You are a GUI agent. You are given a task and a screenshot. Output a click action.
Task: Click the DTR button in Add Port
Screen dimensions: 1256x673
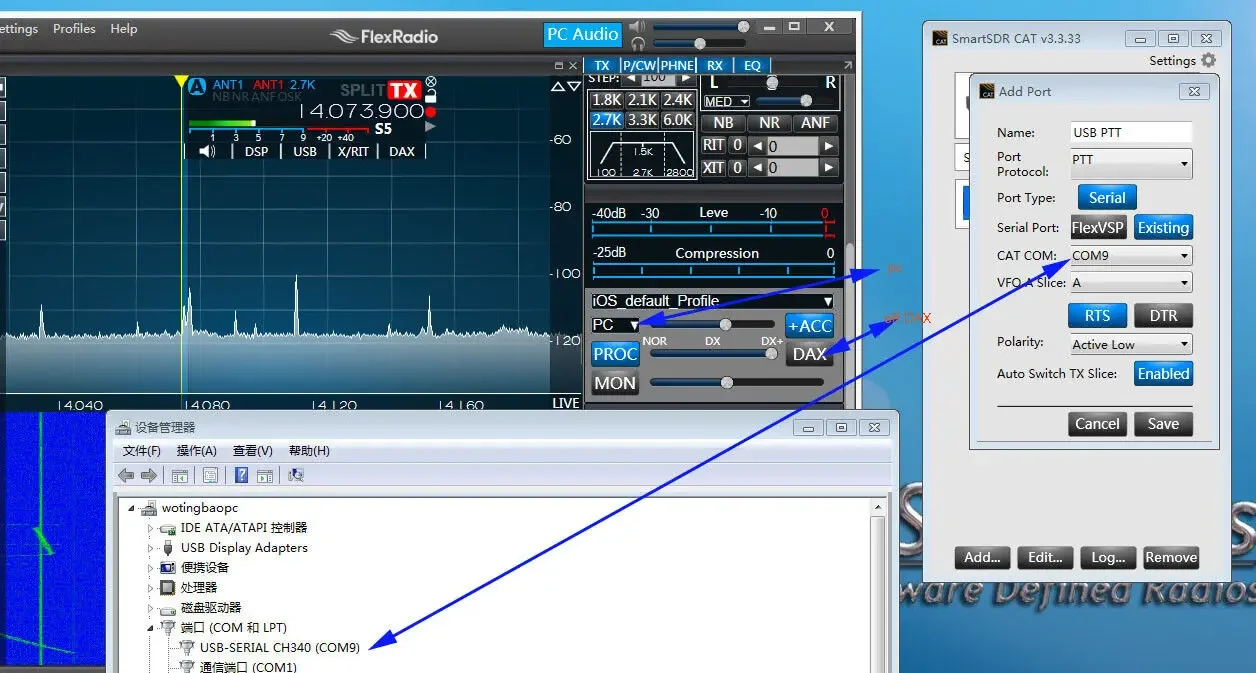click(1163, 316)
